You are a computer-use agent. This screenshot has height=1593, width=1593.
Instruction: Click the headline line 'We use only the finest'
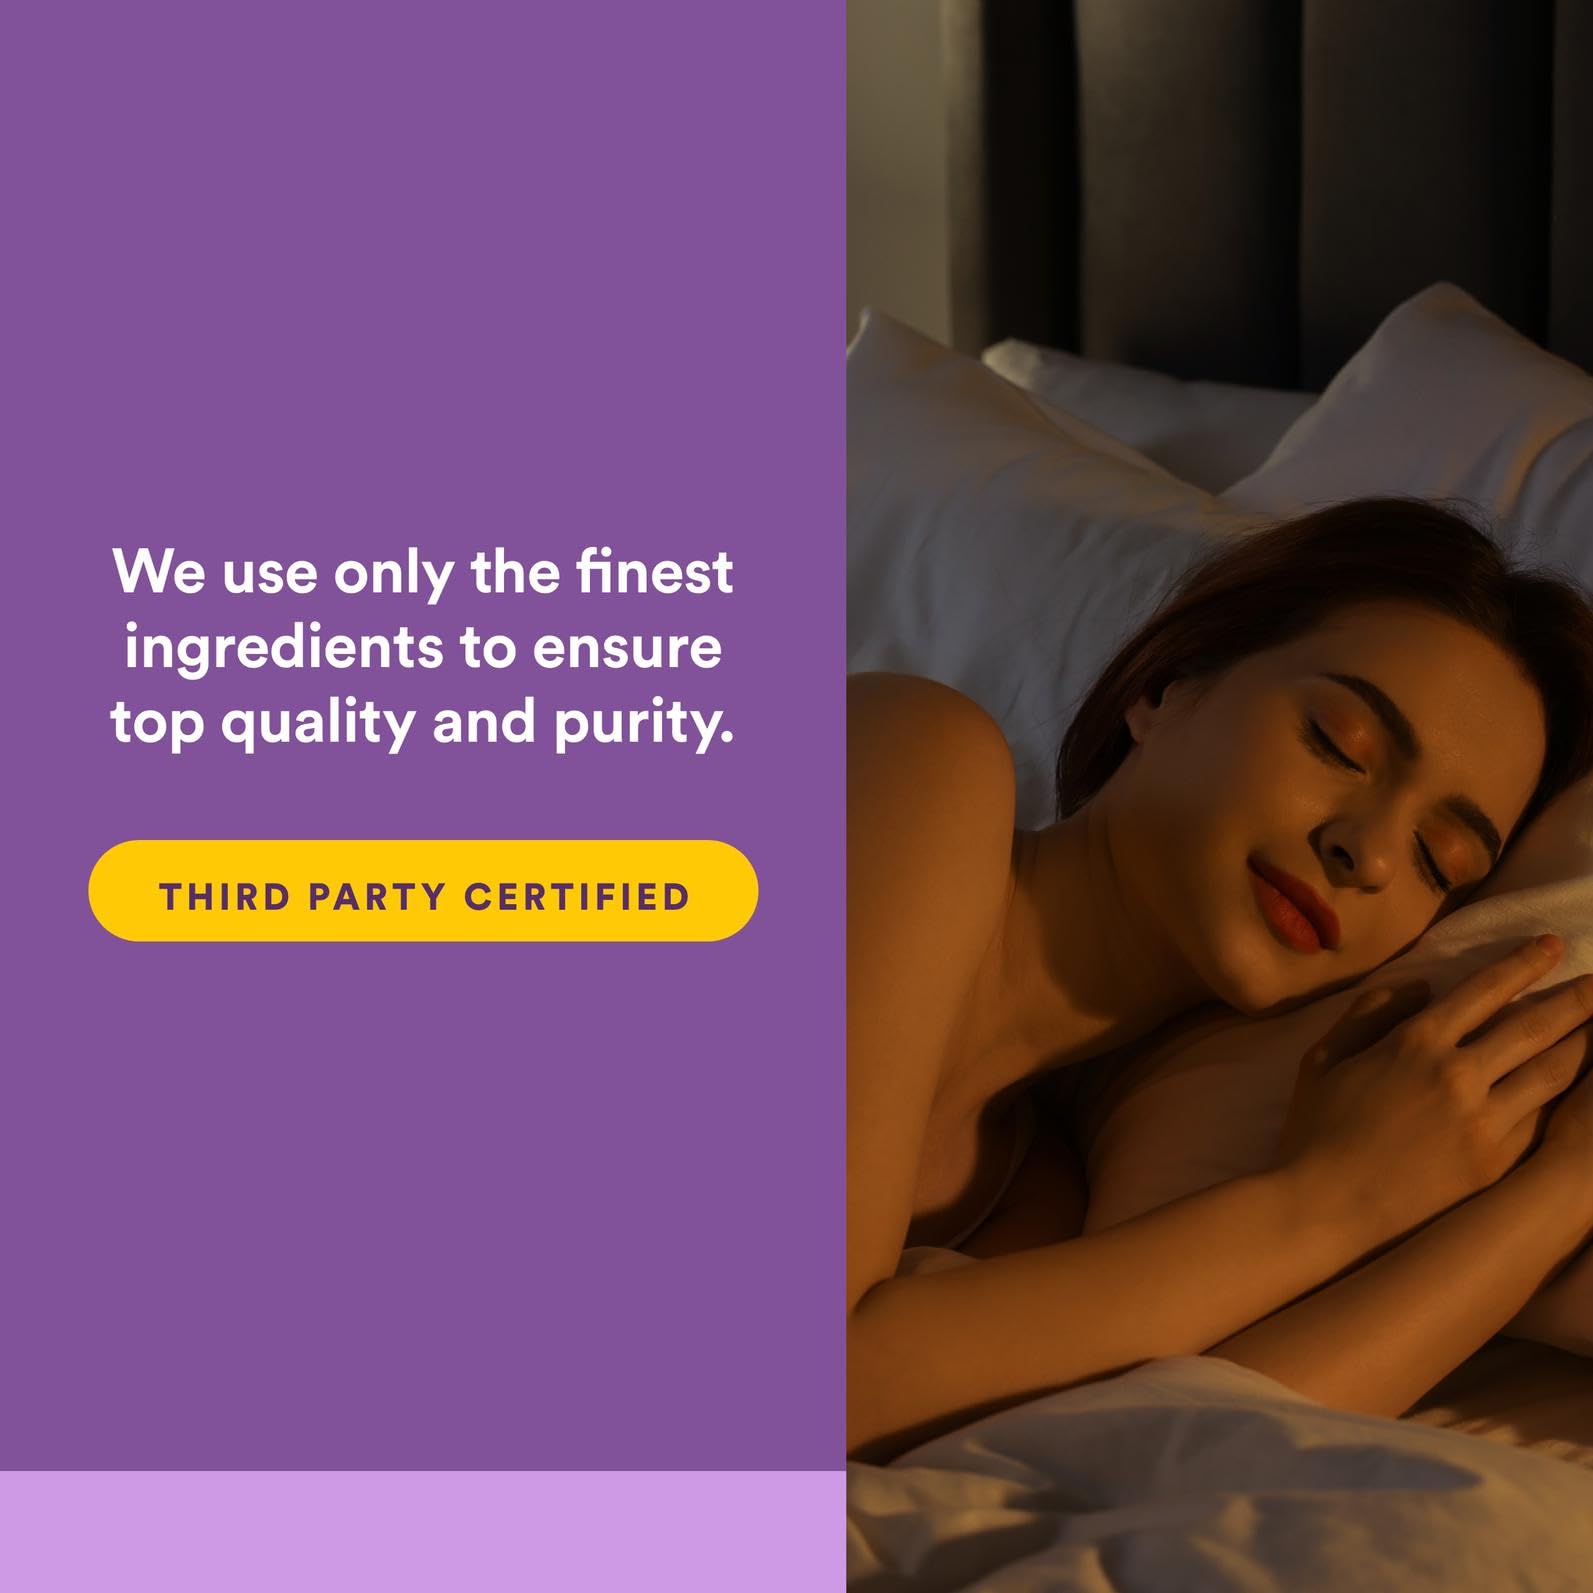pos(423,573)
